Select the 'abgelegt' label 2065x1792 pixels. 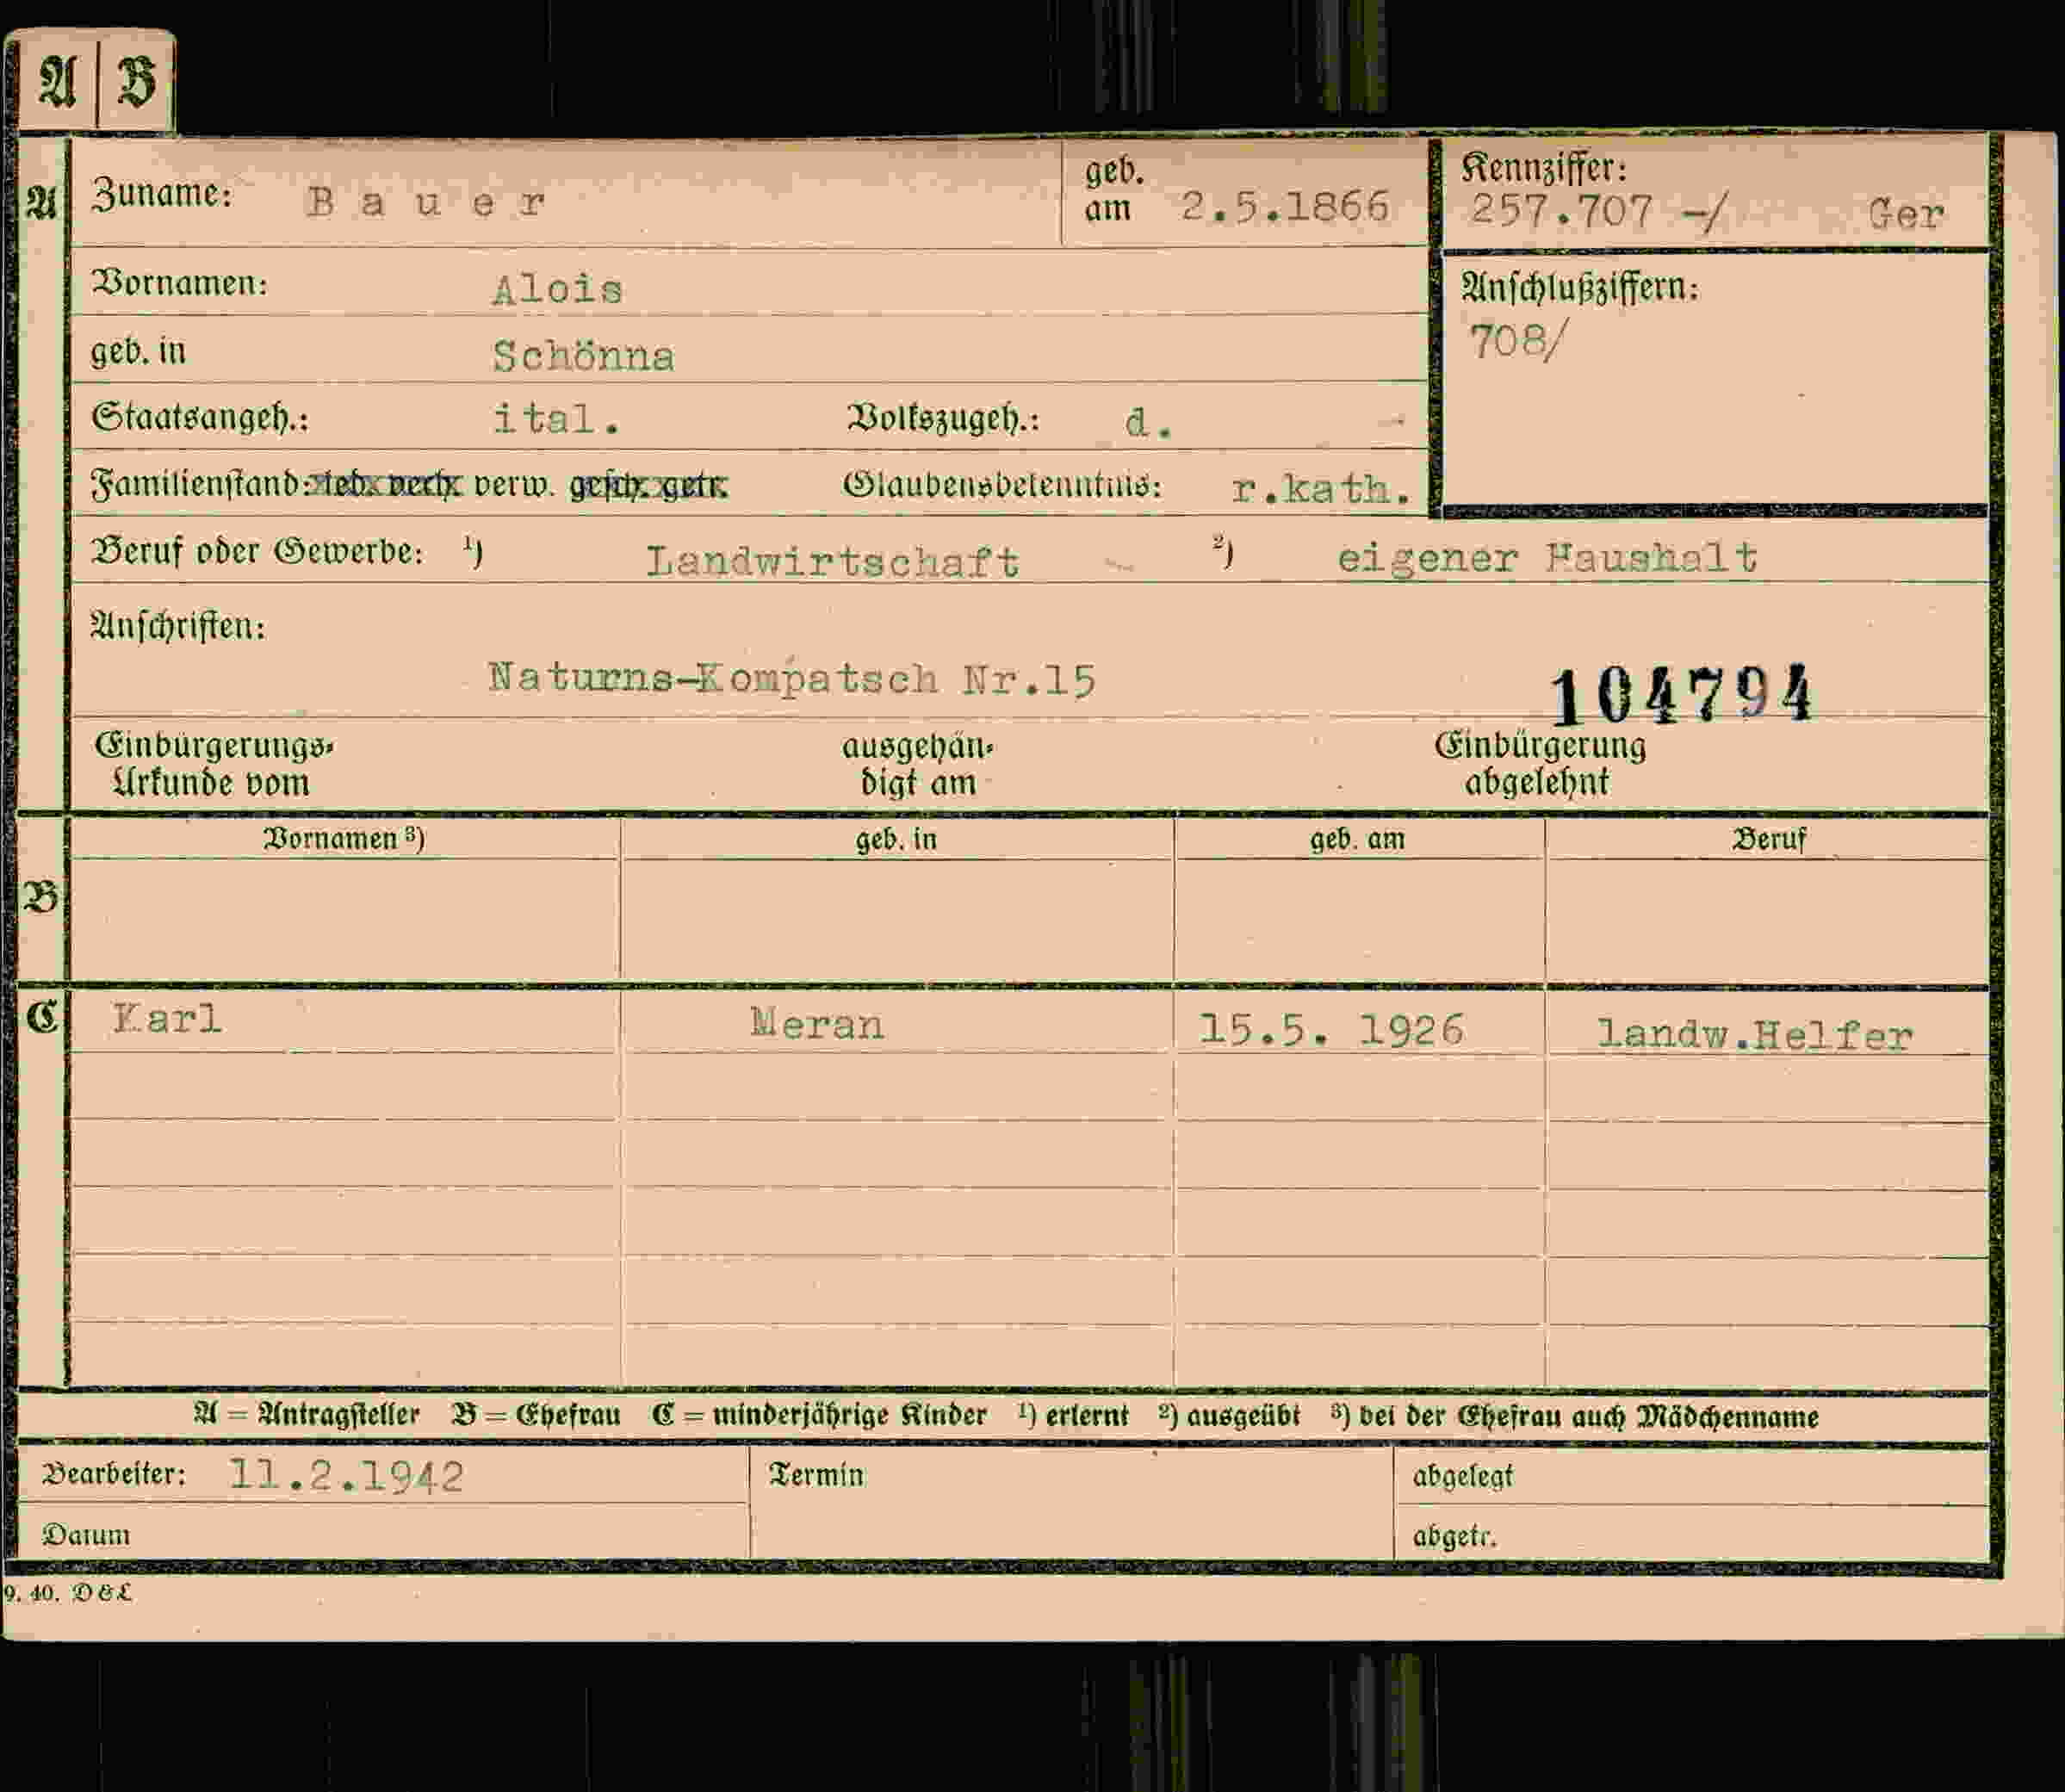(x=1462, y=1476)
